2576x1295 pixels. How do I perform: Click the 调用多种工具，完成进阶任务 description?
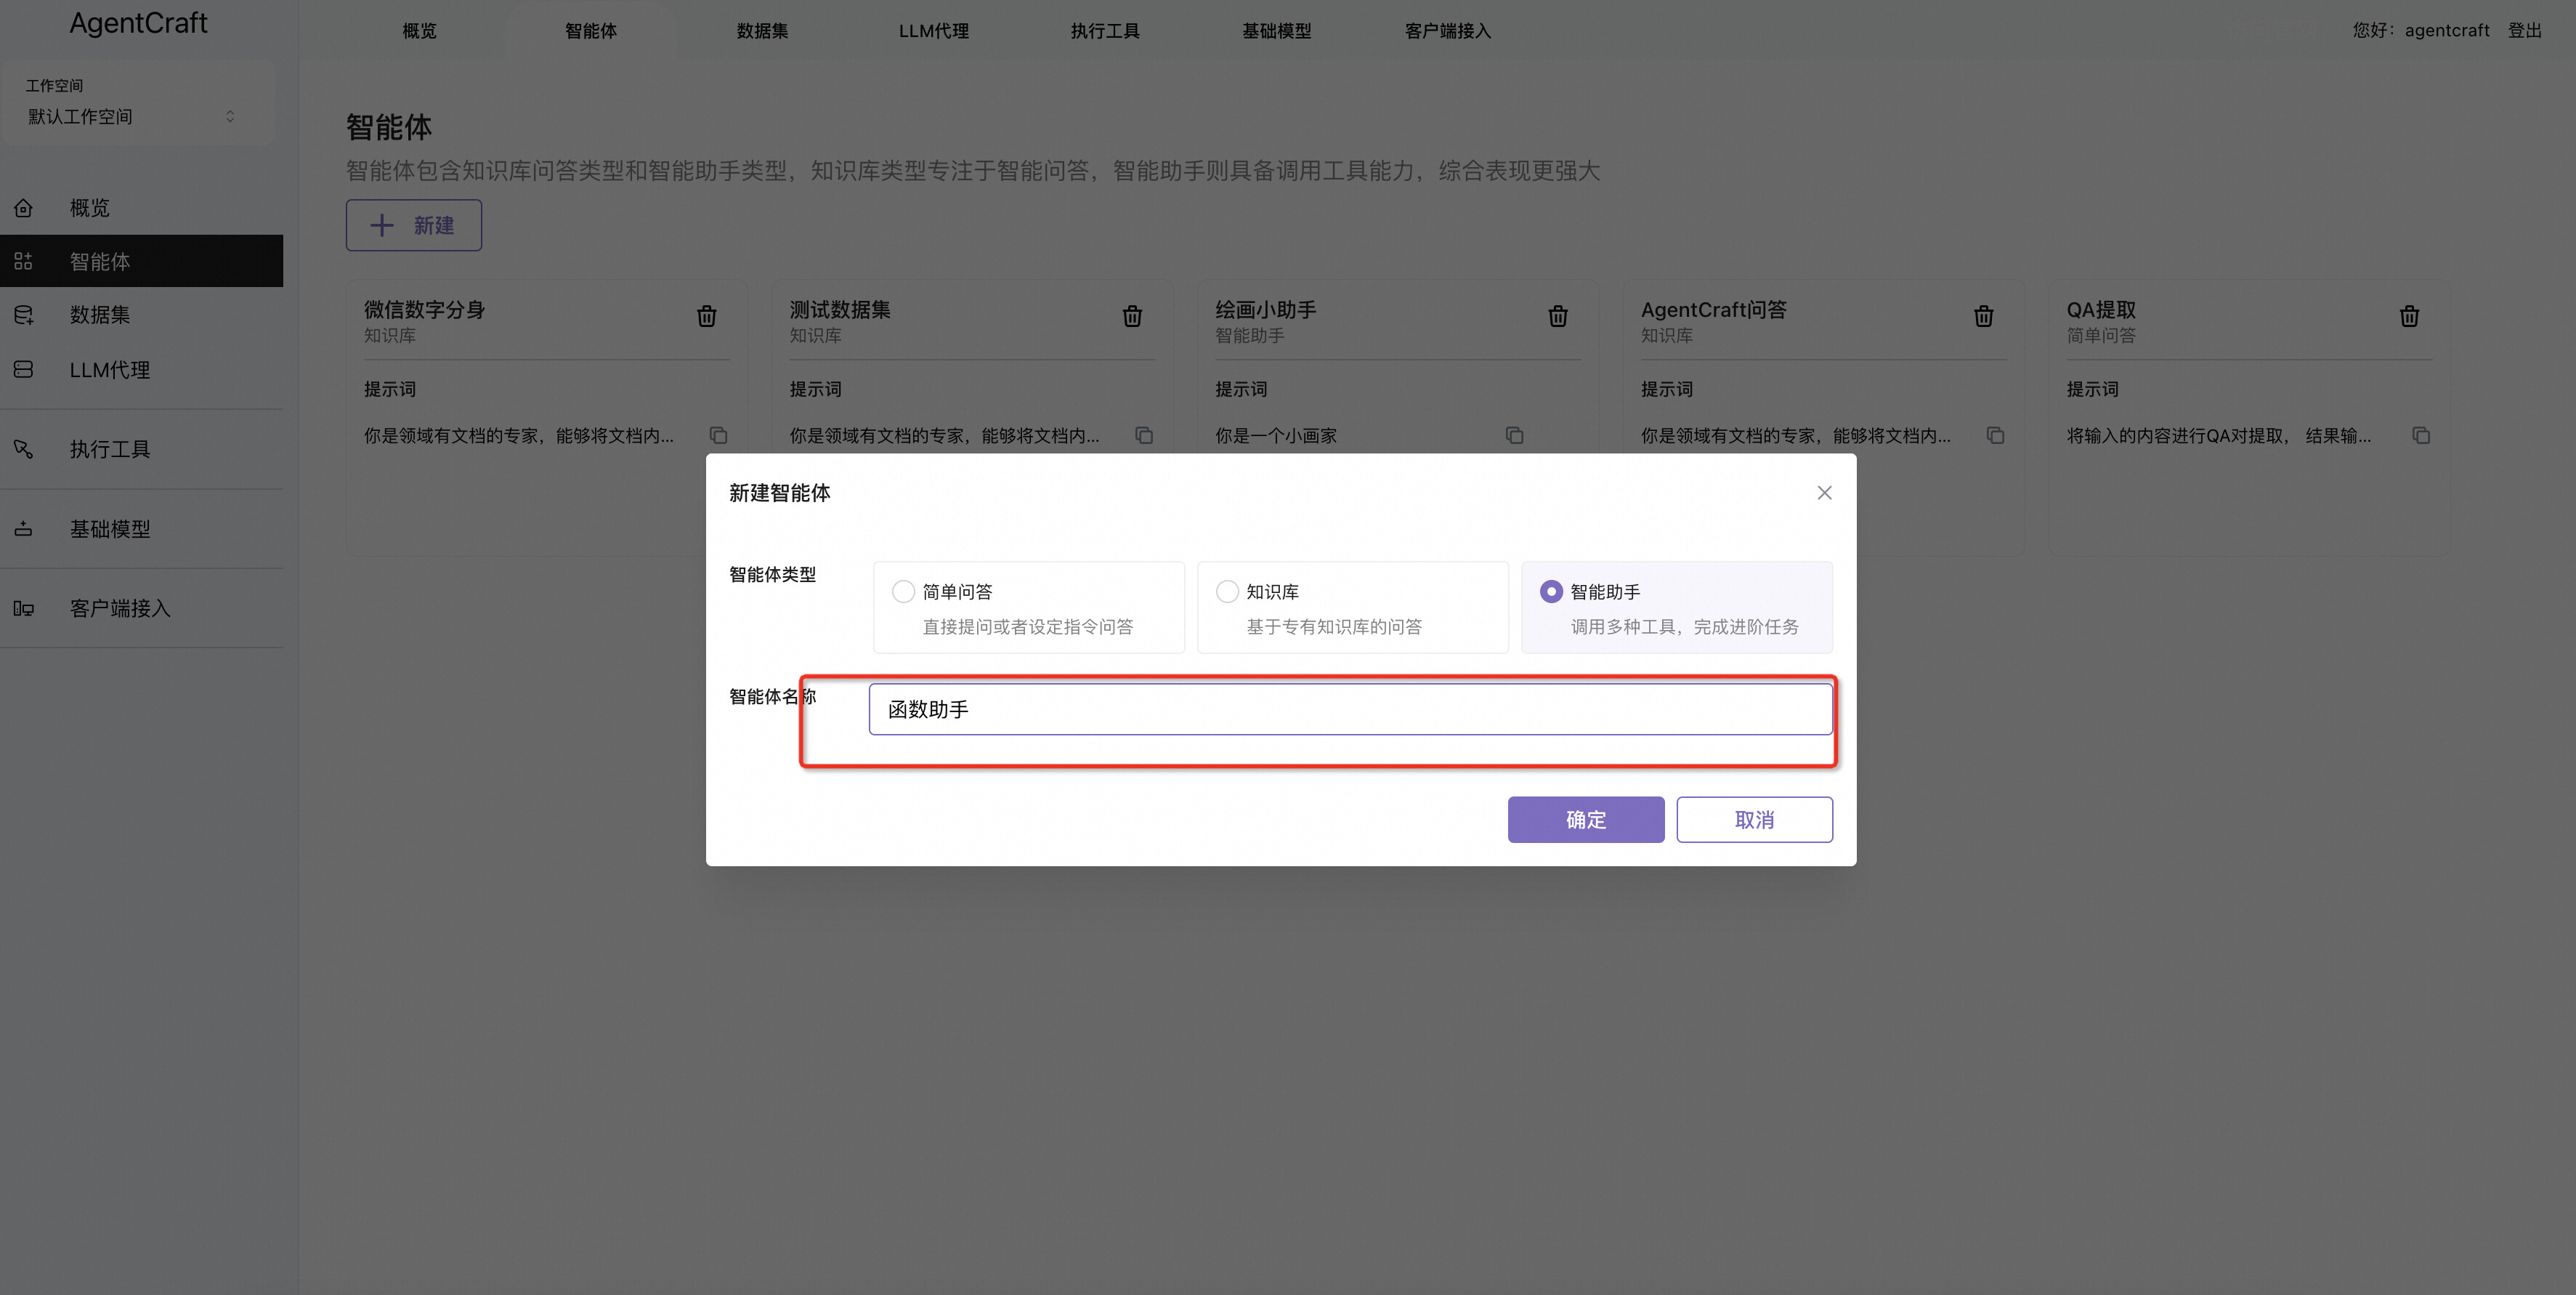1684,626
